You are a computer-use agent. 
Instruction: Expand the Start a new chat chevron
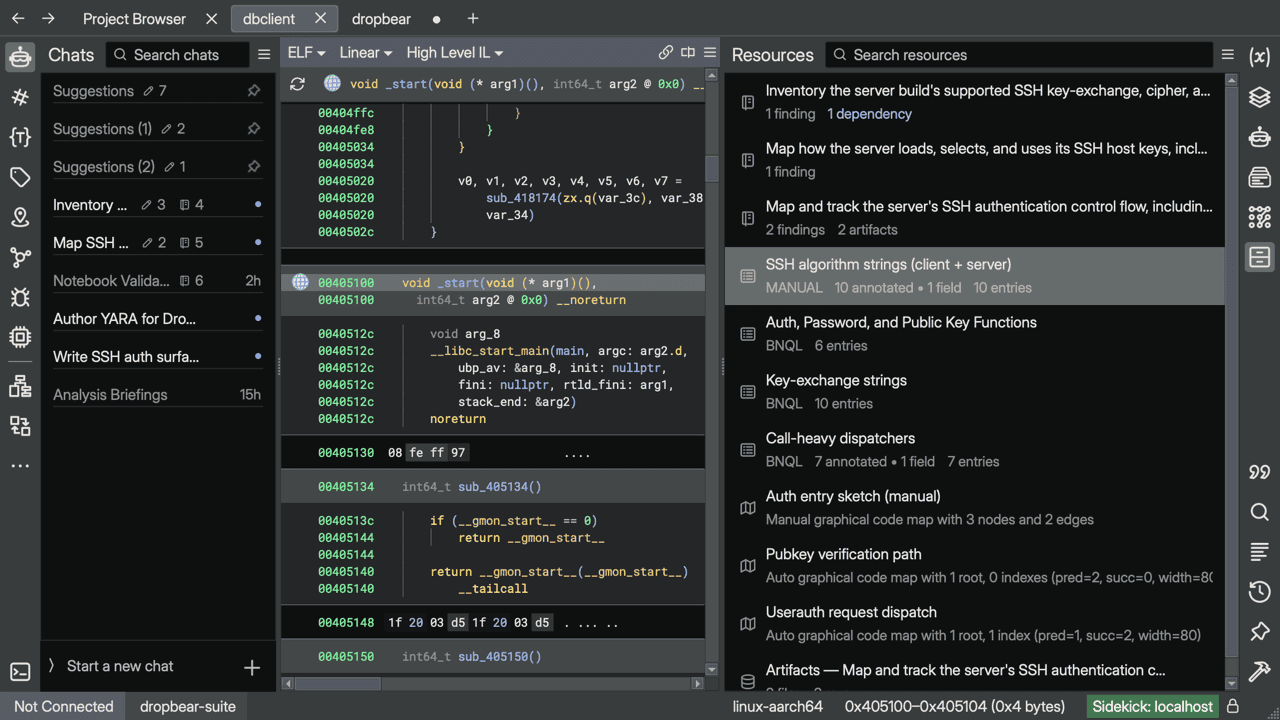pyautogui.click(x=51, y=666)
